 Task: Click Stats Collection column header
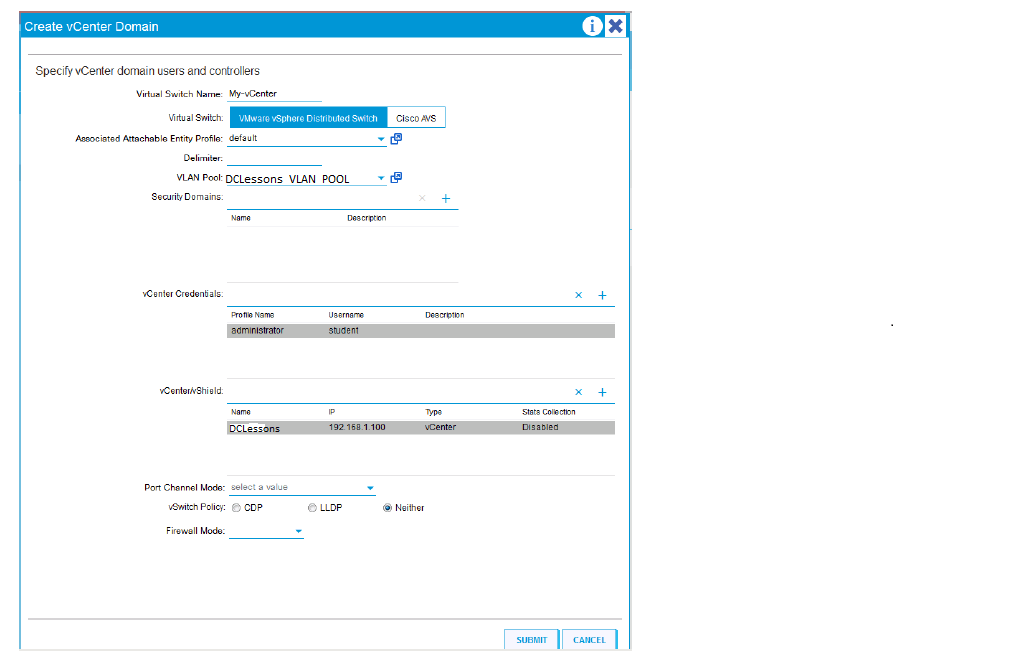coord(549,412)
